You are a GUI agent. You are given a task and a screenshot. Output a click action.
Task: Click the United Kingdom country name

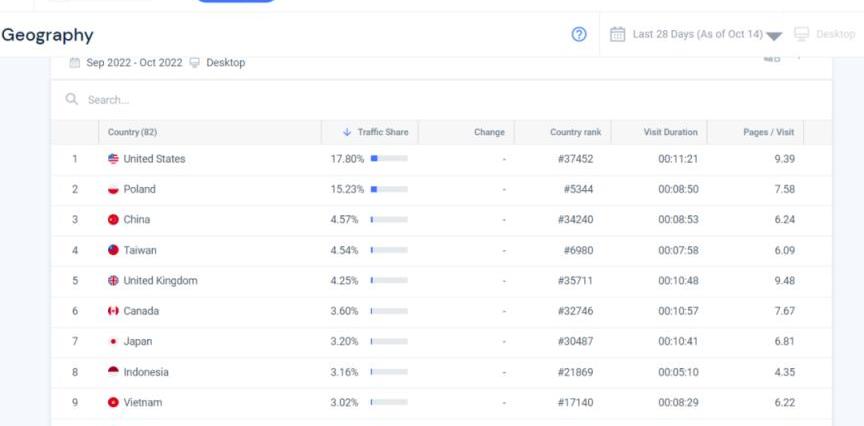[160, 281]
